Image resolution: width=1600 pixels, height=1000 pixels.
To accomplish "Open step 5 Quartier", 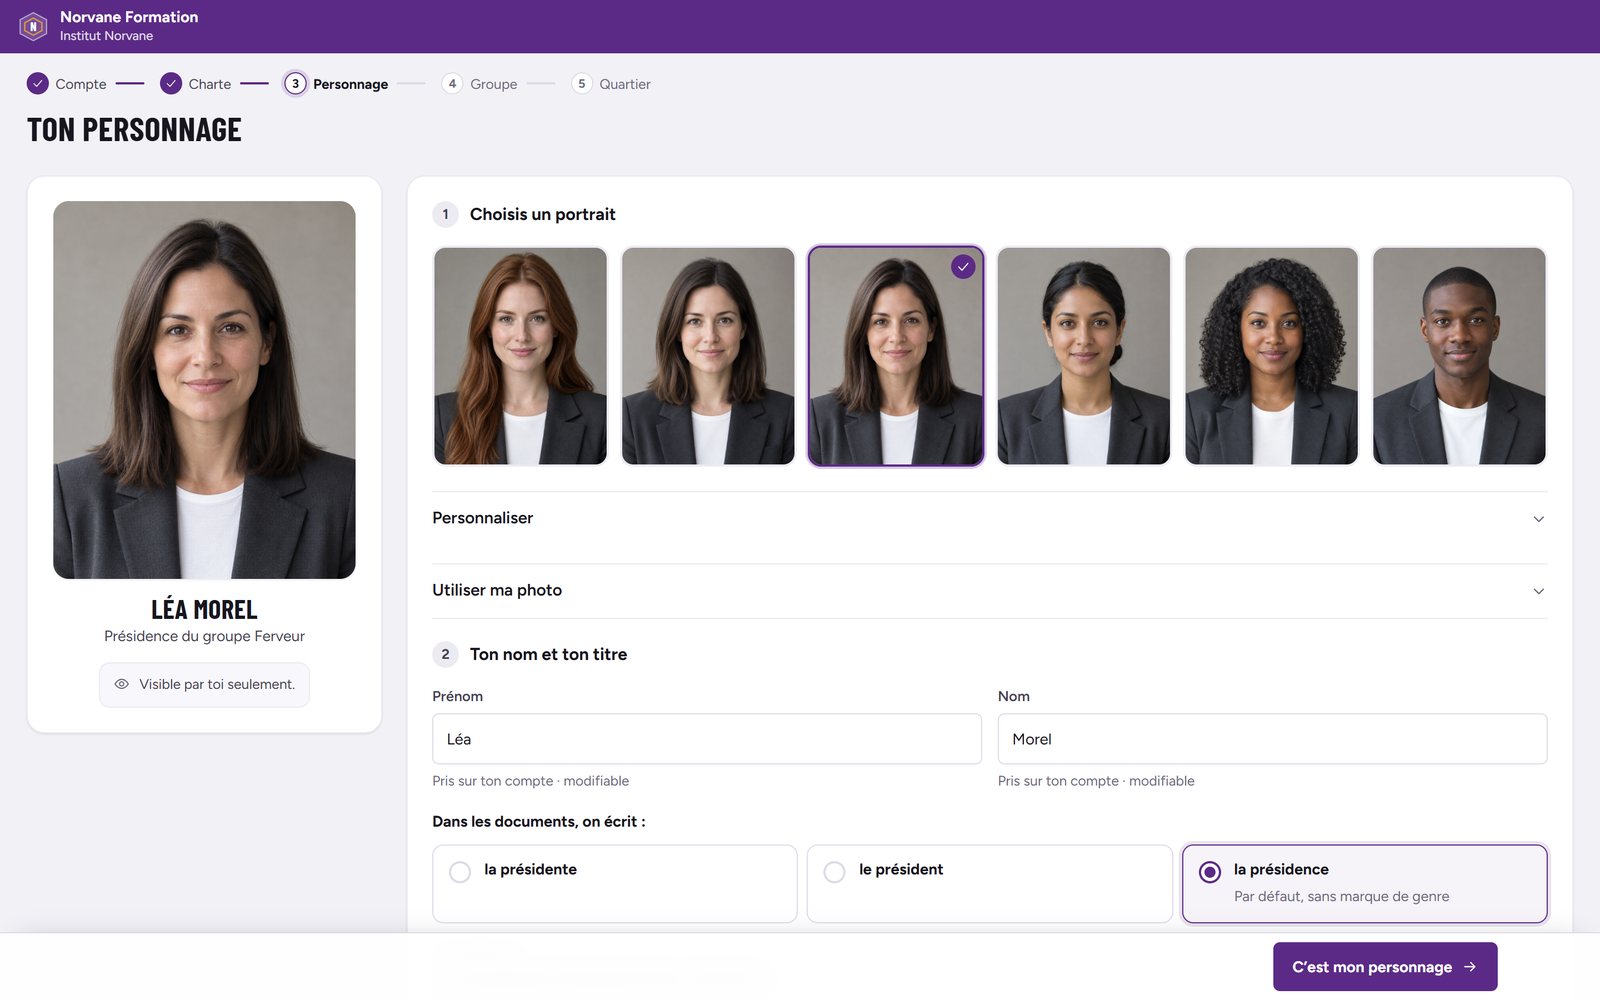I will (x=611, y=84).
